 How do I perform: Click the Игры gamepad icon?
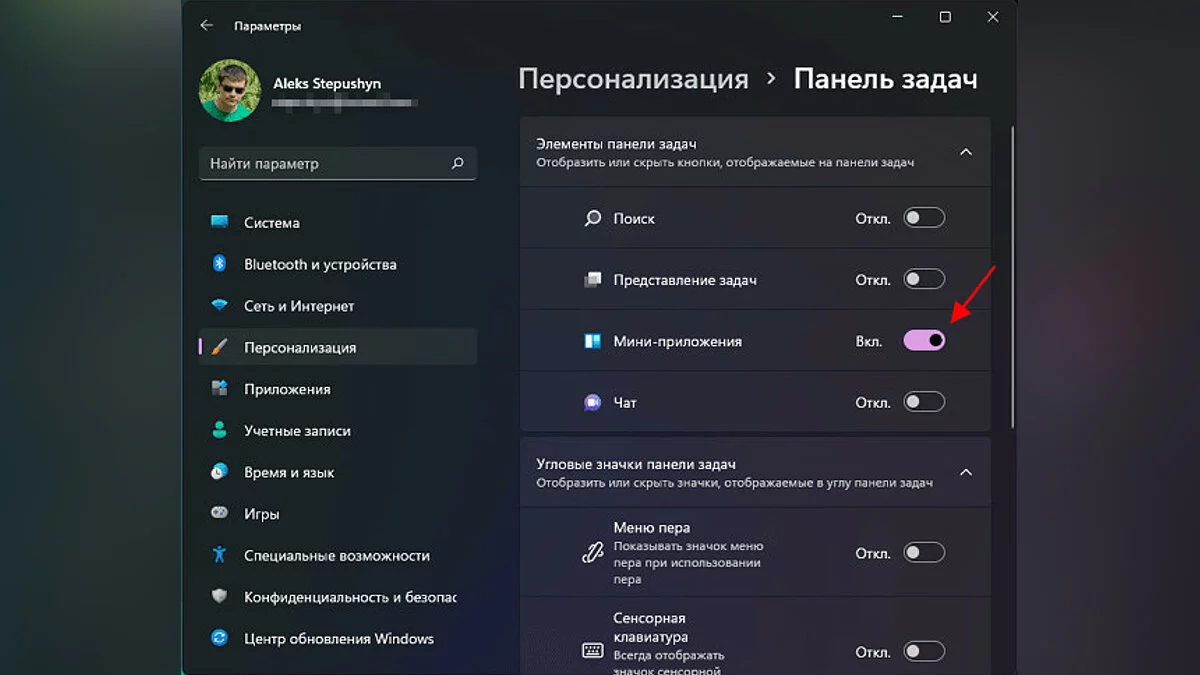tap(219, 514)
